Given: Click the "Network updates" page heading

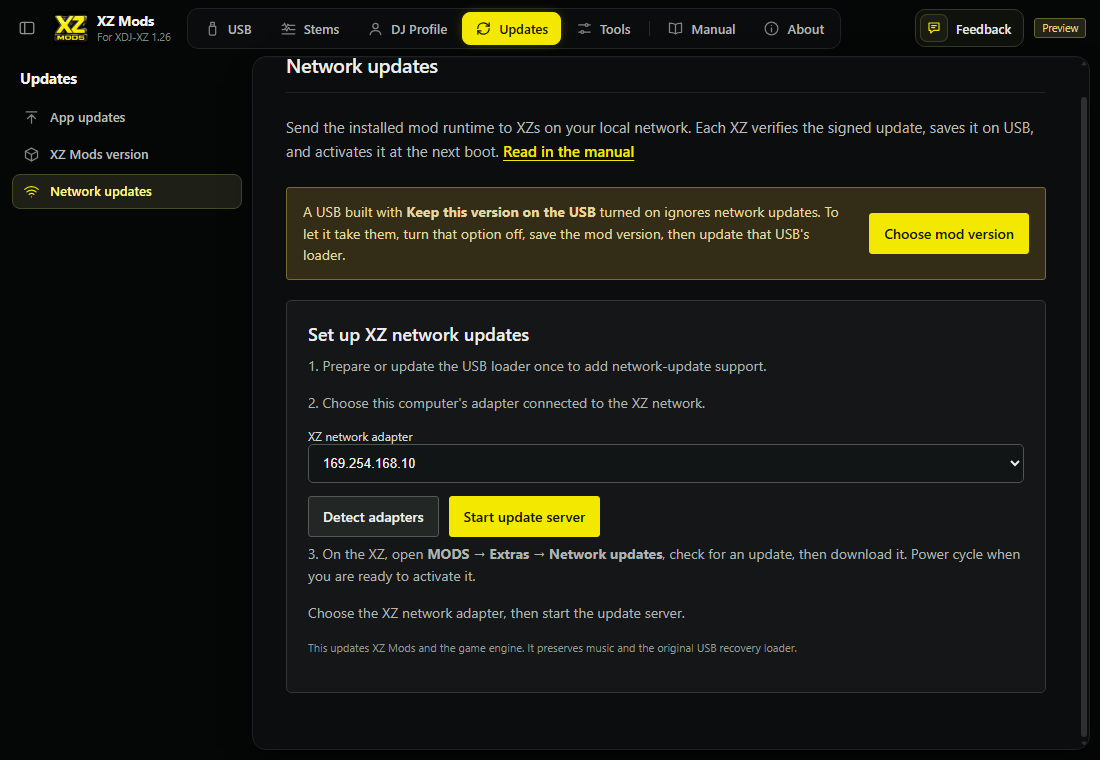Looking at the screenshot, I should point(362,67).
